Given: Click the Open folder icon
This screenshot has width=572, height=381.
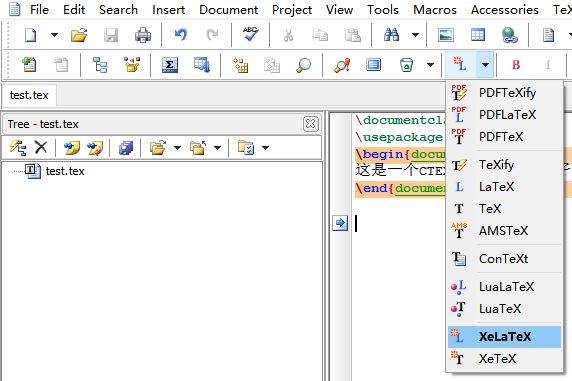Looking at the screenshot, I should point(79,35).
